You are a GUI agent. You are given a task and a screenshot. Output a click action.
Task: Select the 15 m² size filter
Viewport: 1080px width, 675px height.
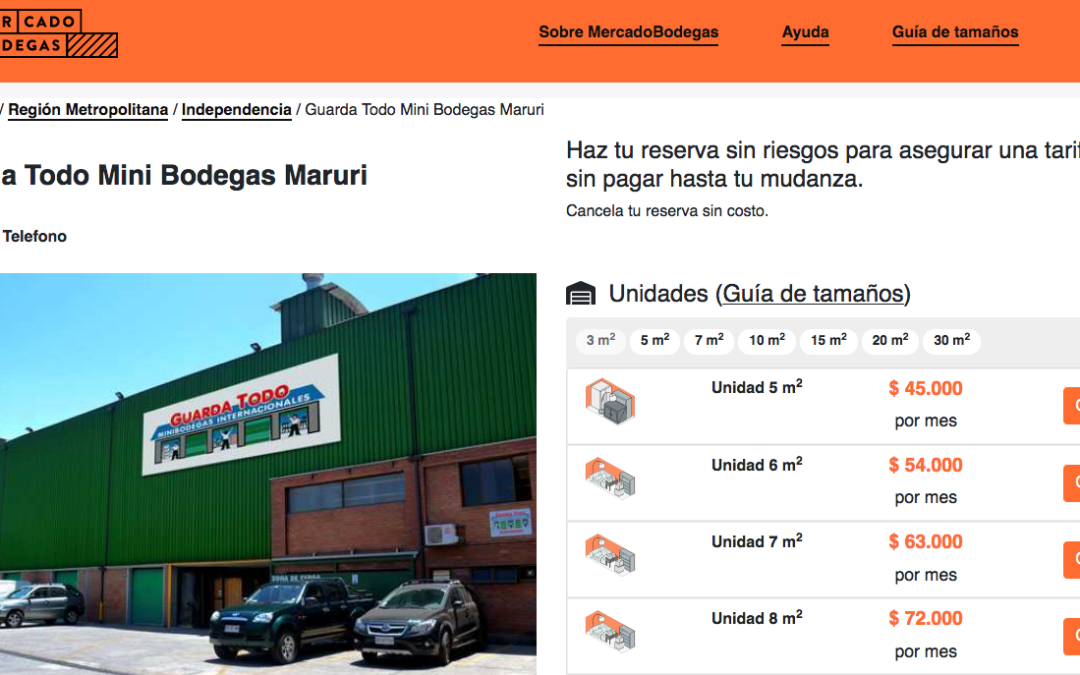[x=829, y=340]
